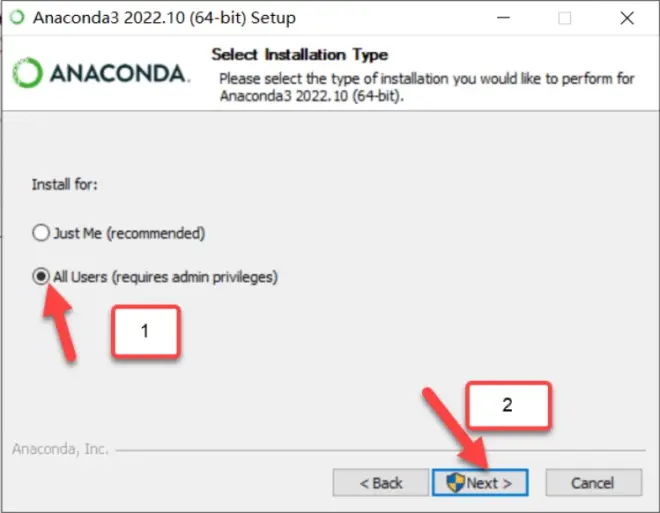Select the All Users radio button

point(41,276)
